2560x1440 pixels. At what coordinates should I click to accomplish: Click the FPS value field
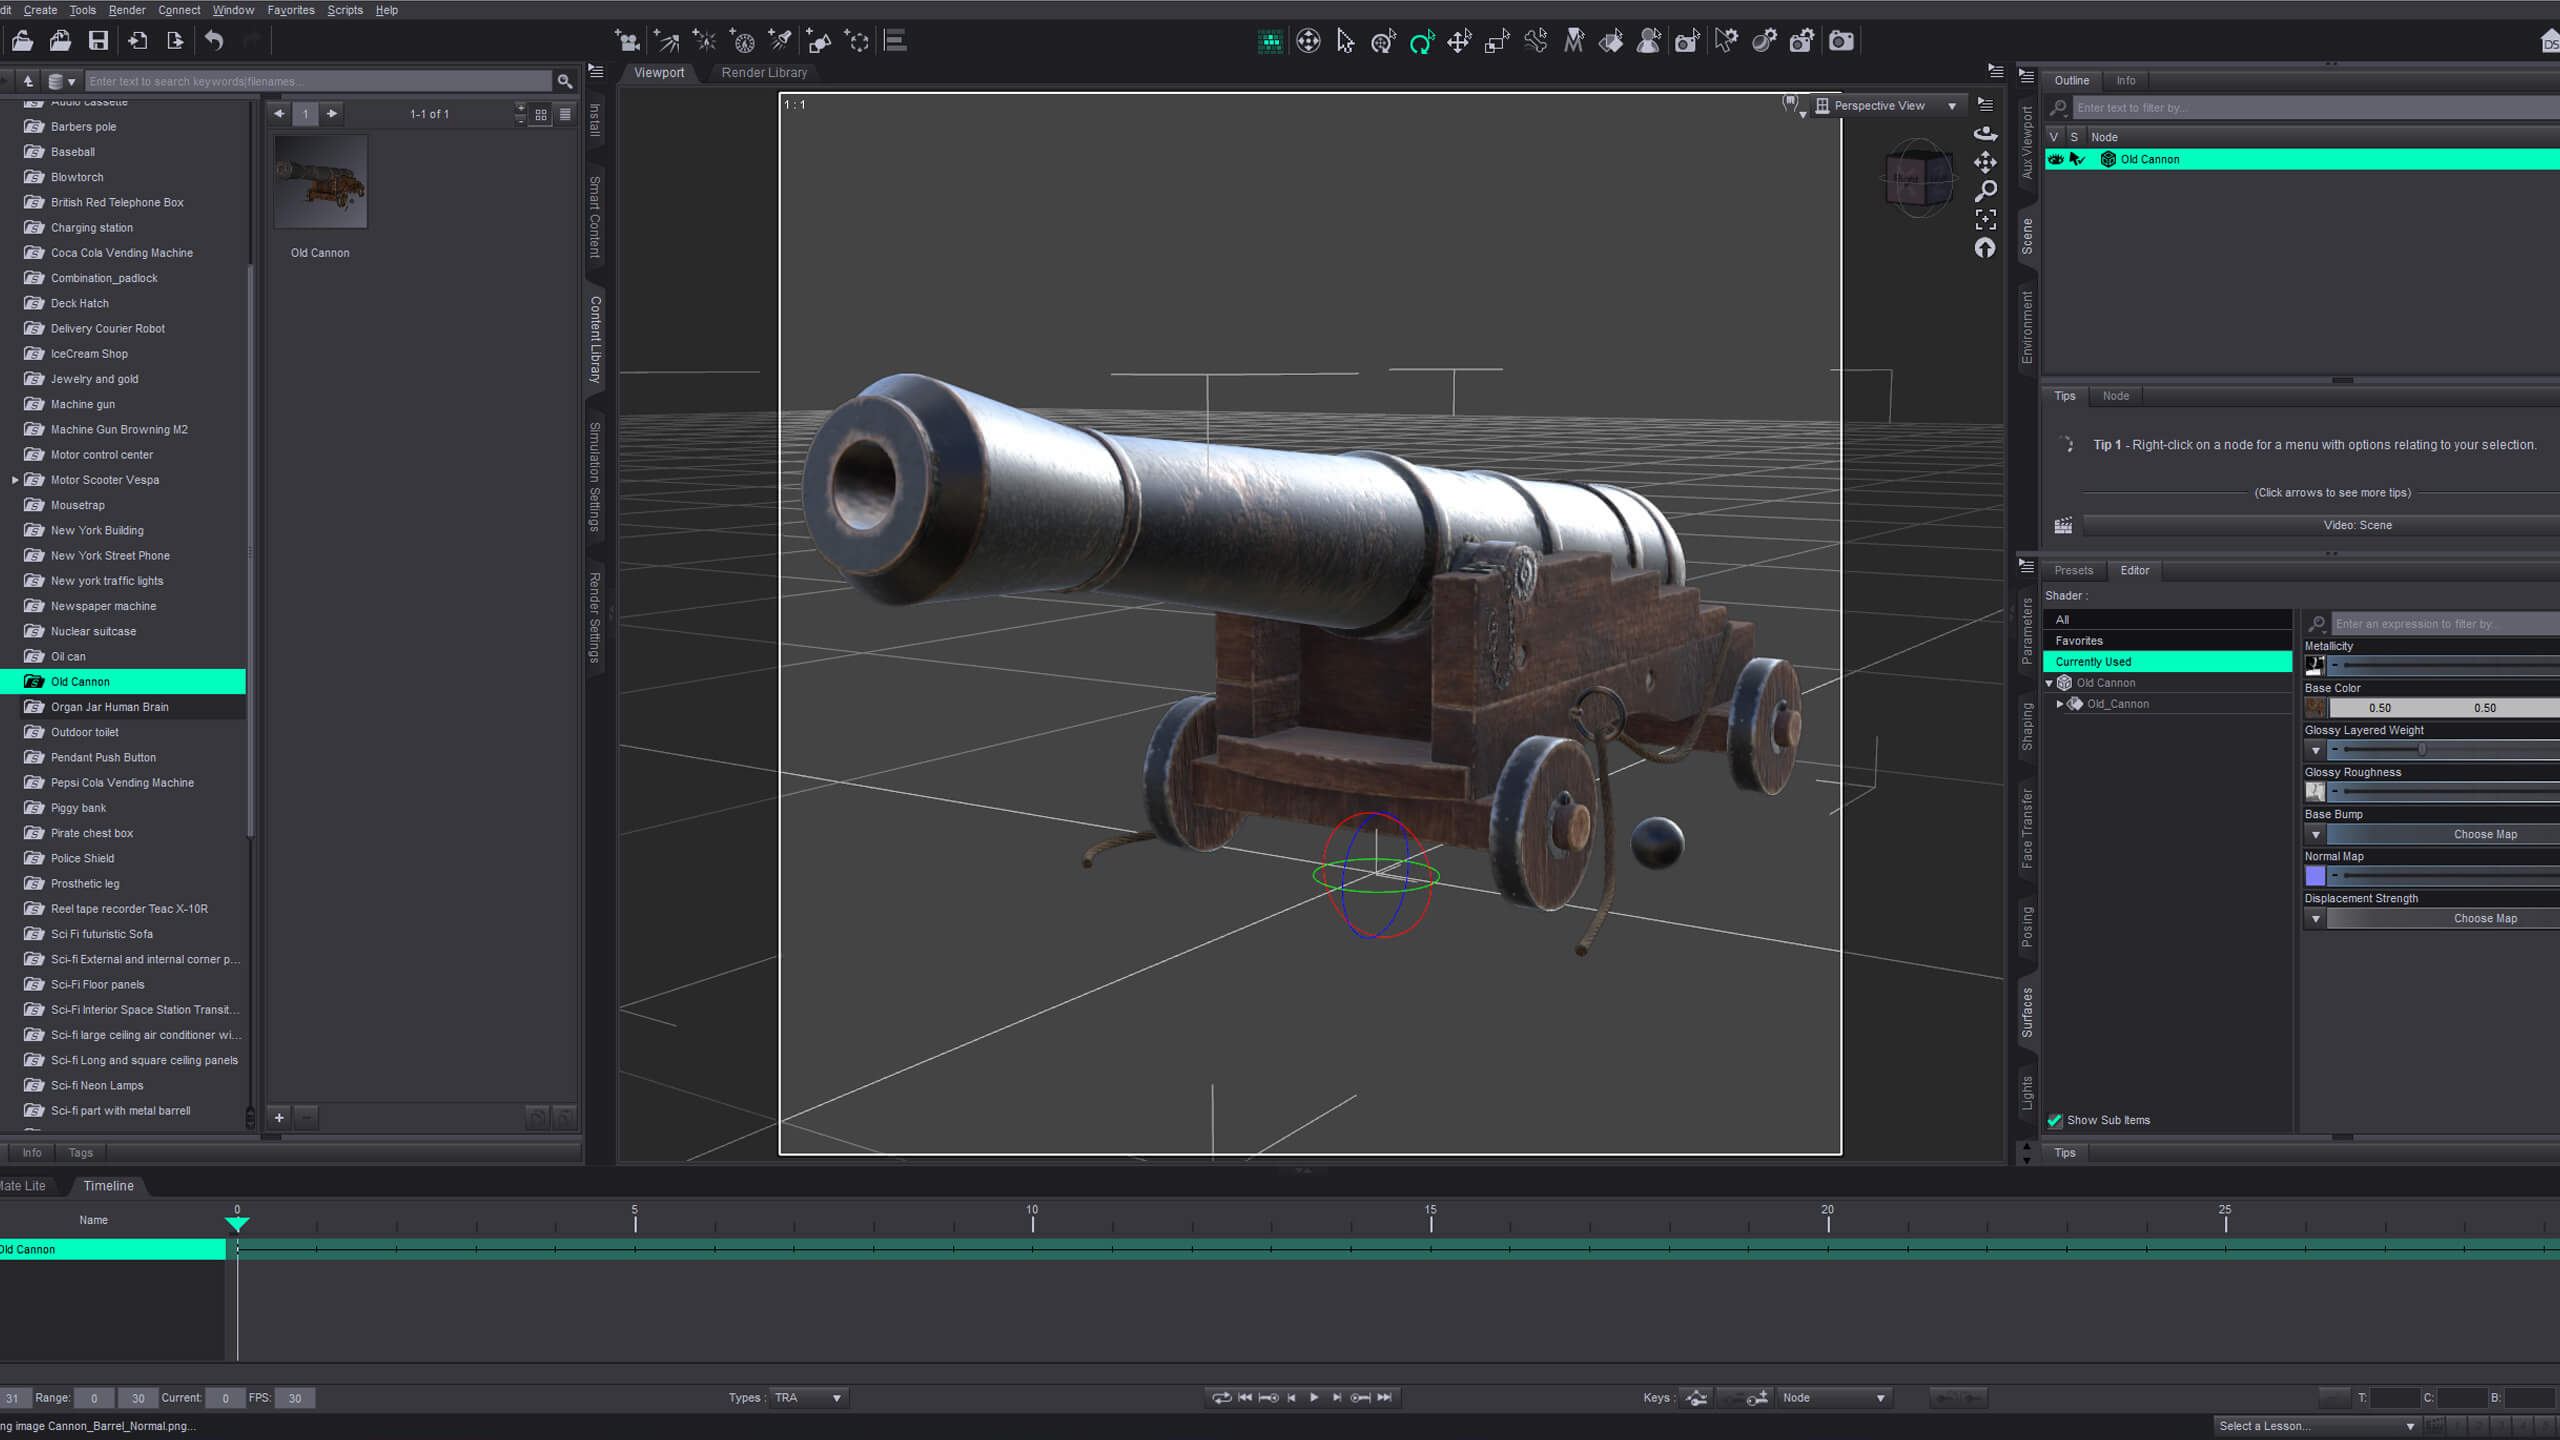pyautogui.click(x=295, y=1398)
